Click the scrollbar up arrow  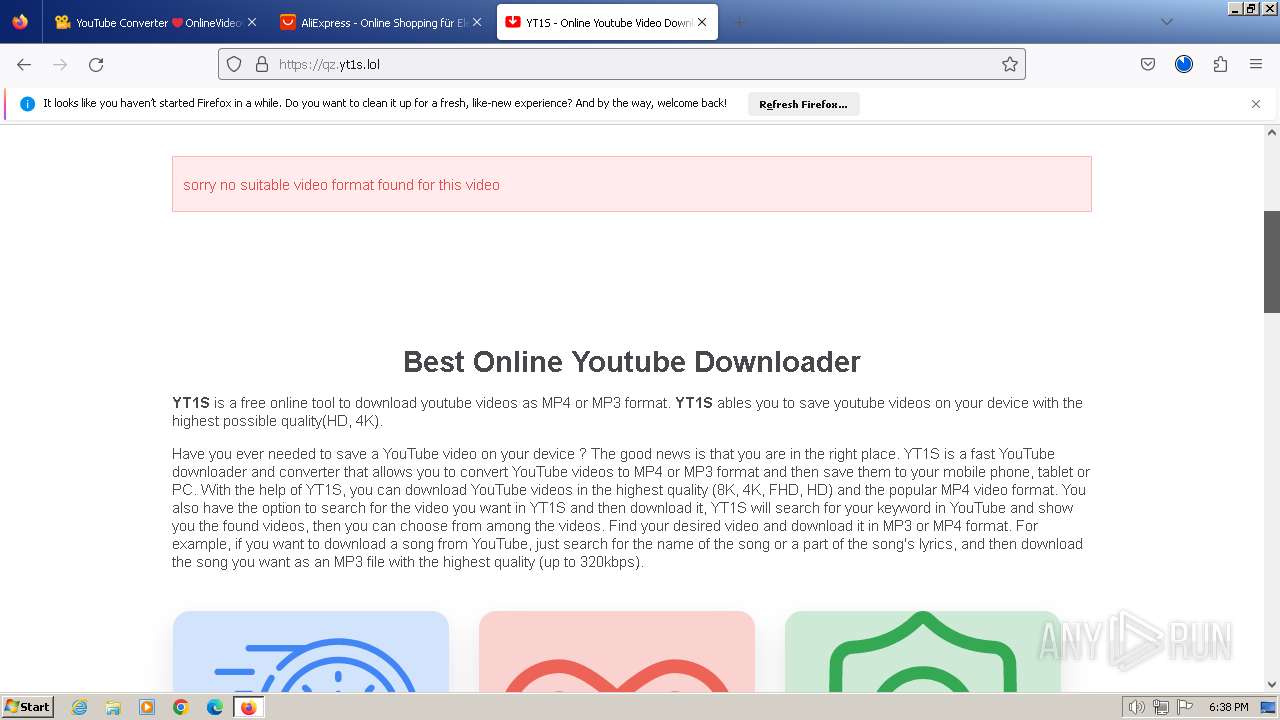pos(1272,132)
